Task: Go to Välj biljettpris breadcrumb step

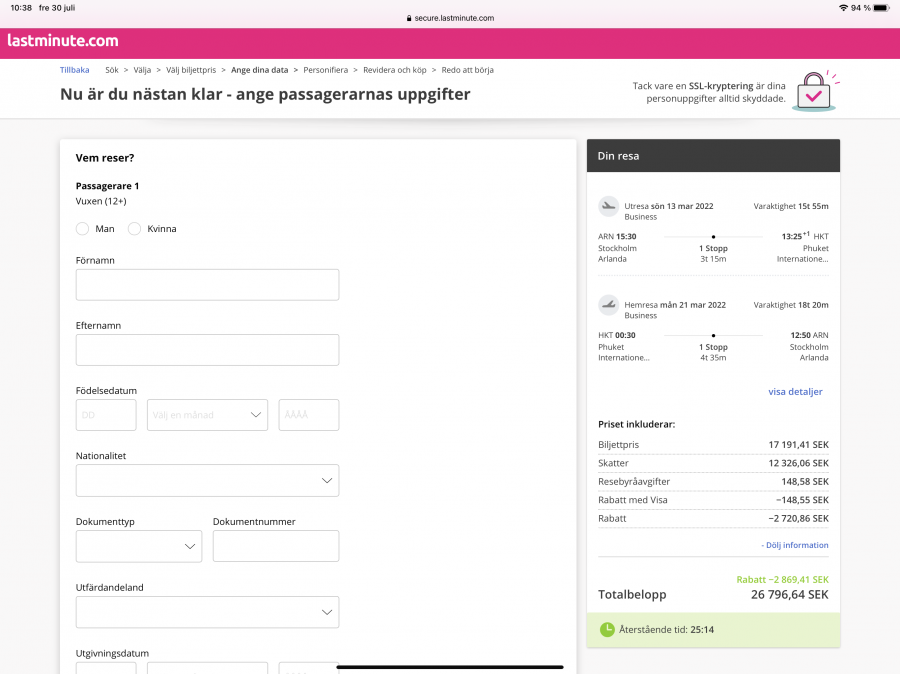Action: pyautogui.click(x=191, y=70)
